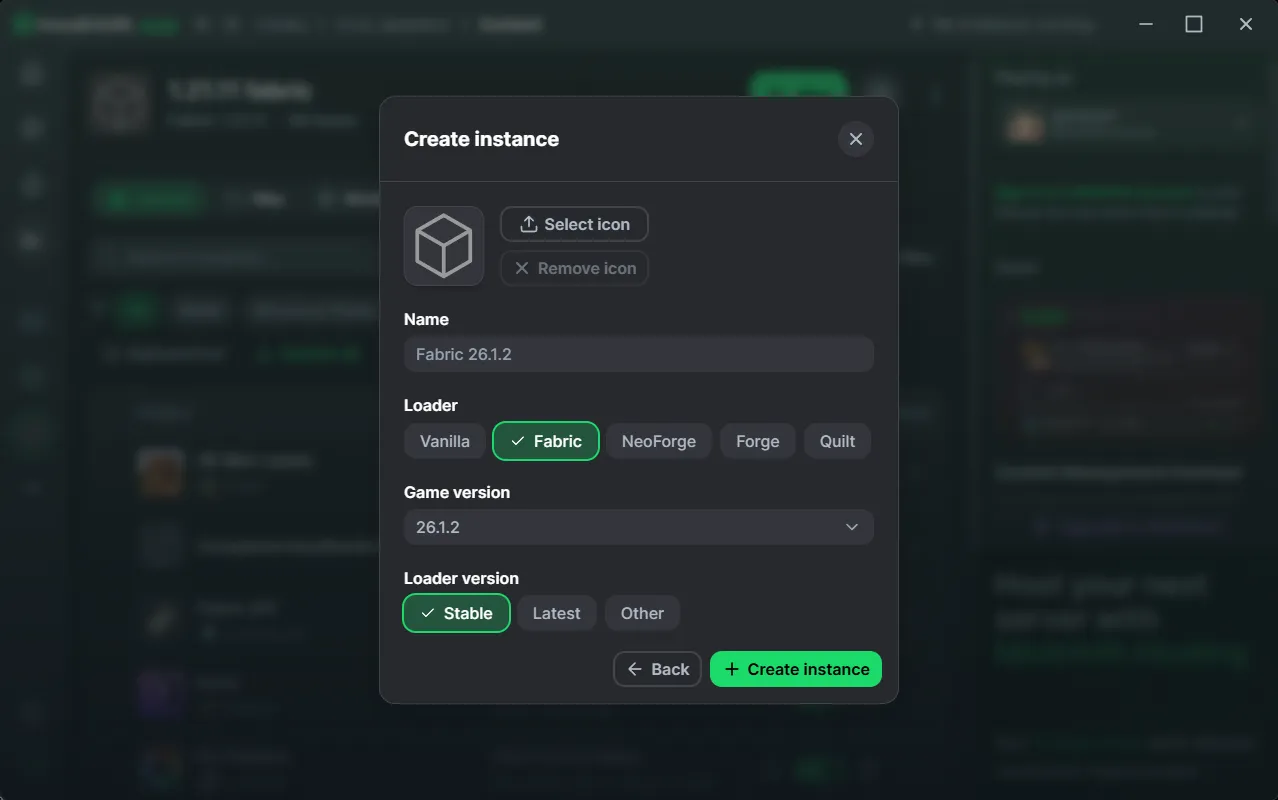Close the Create instance dialog
The width and height of the screenshot is (1278, 800).
[855, 139]
